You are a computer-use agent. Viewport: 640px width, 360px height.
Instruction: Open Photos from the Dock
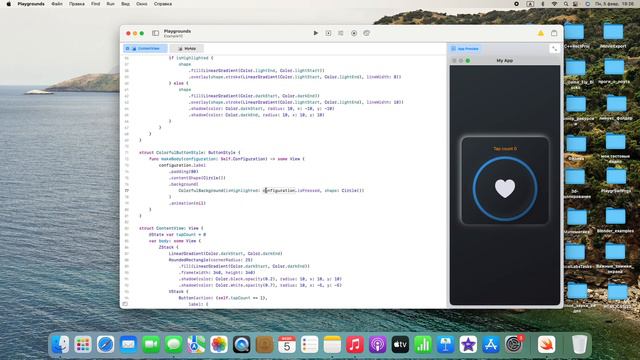coord(219,344)
